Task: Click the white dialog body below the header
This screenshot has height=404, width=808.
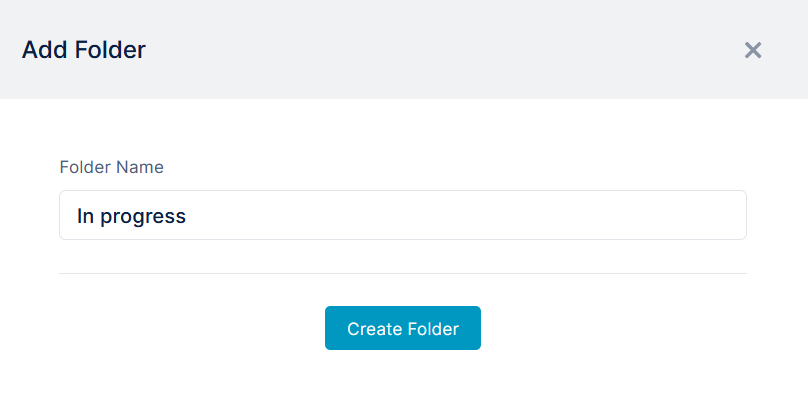Action: 402,129
